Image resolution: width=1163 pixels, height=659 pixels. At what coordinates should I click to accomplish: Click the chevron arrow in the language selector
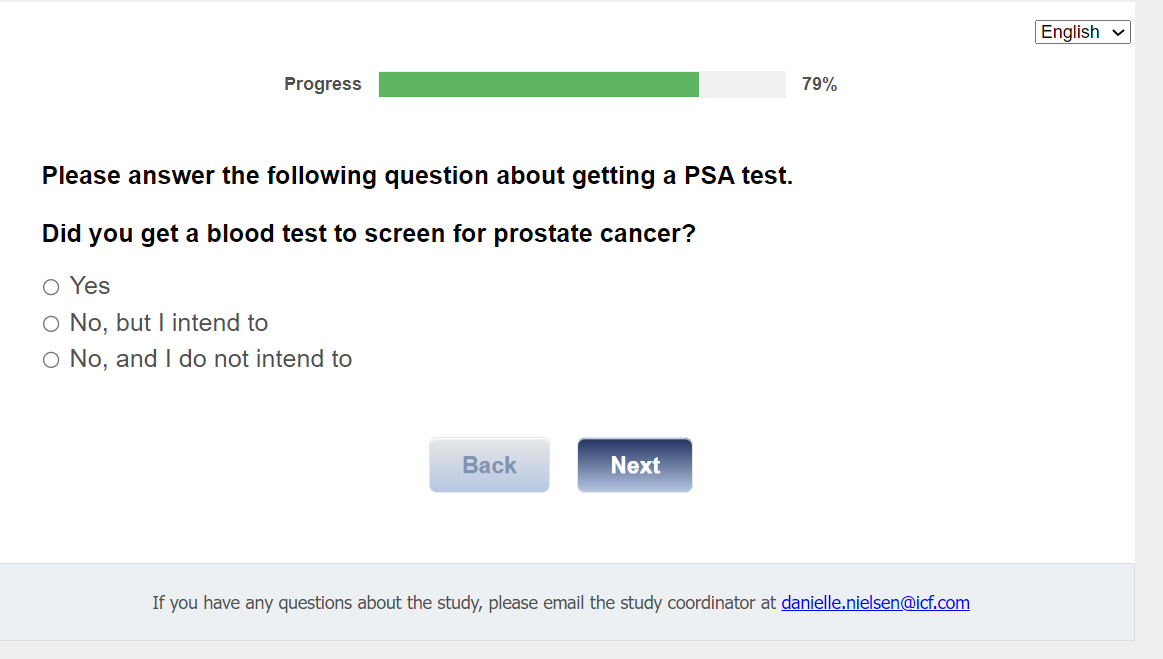click(x=1118, y=33)
